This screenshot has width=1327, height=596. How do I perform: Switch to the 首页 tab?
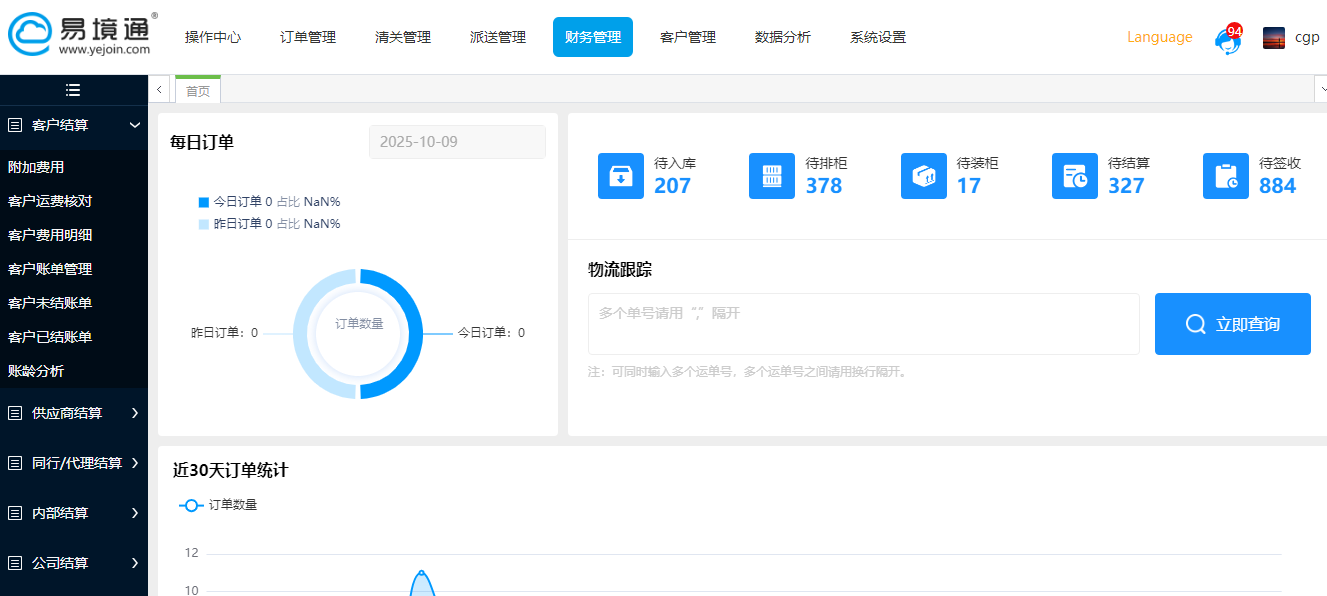point(198,91)
